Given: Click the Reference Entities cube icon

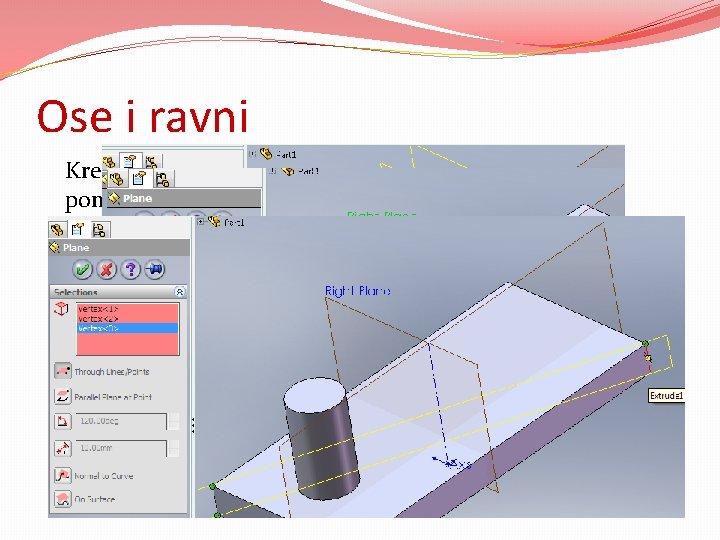Looking at the screenshot, I should 61,309.
